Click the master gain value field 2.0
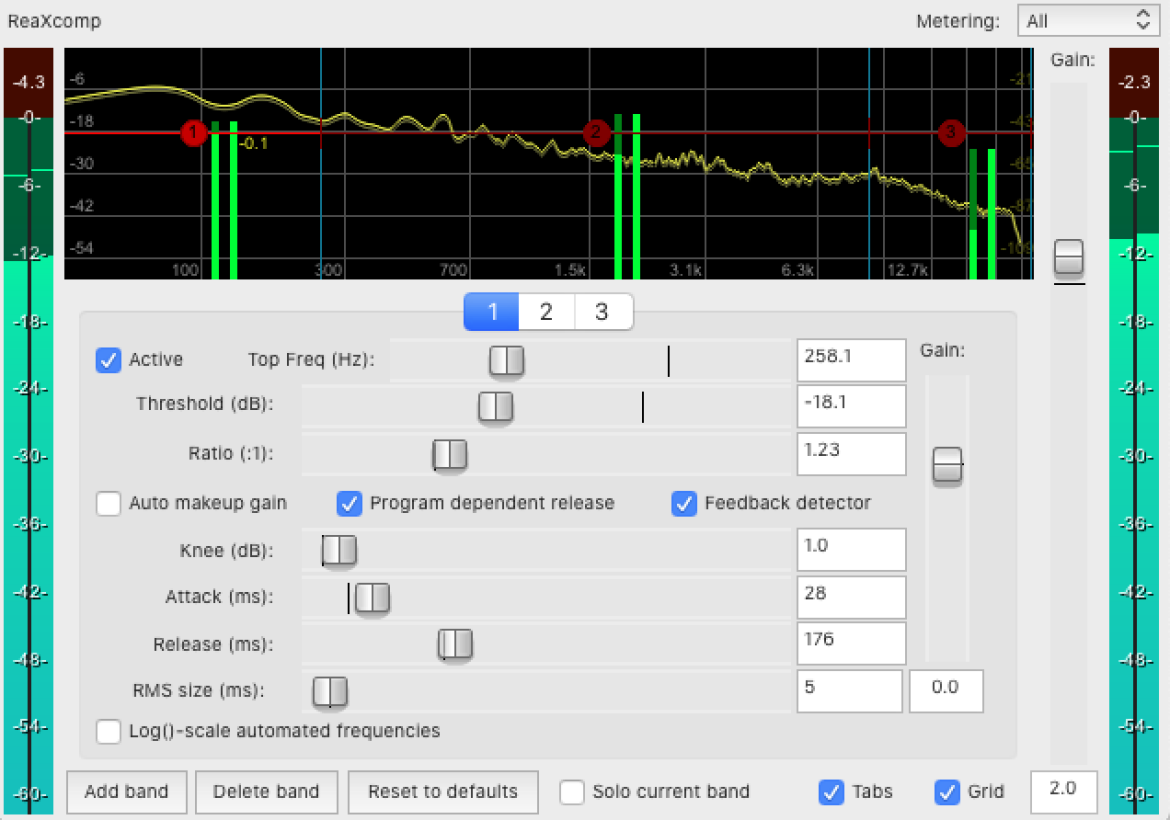This screenshot has height=820, width=1170. [1063, 792]
